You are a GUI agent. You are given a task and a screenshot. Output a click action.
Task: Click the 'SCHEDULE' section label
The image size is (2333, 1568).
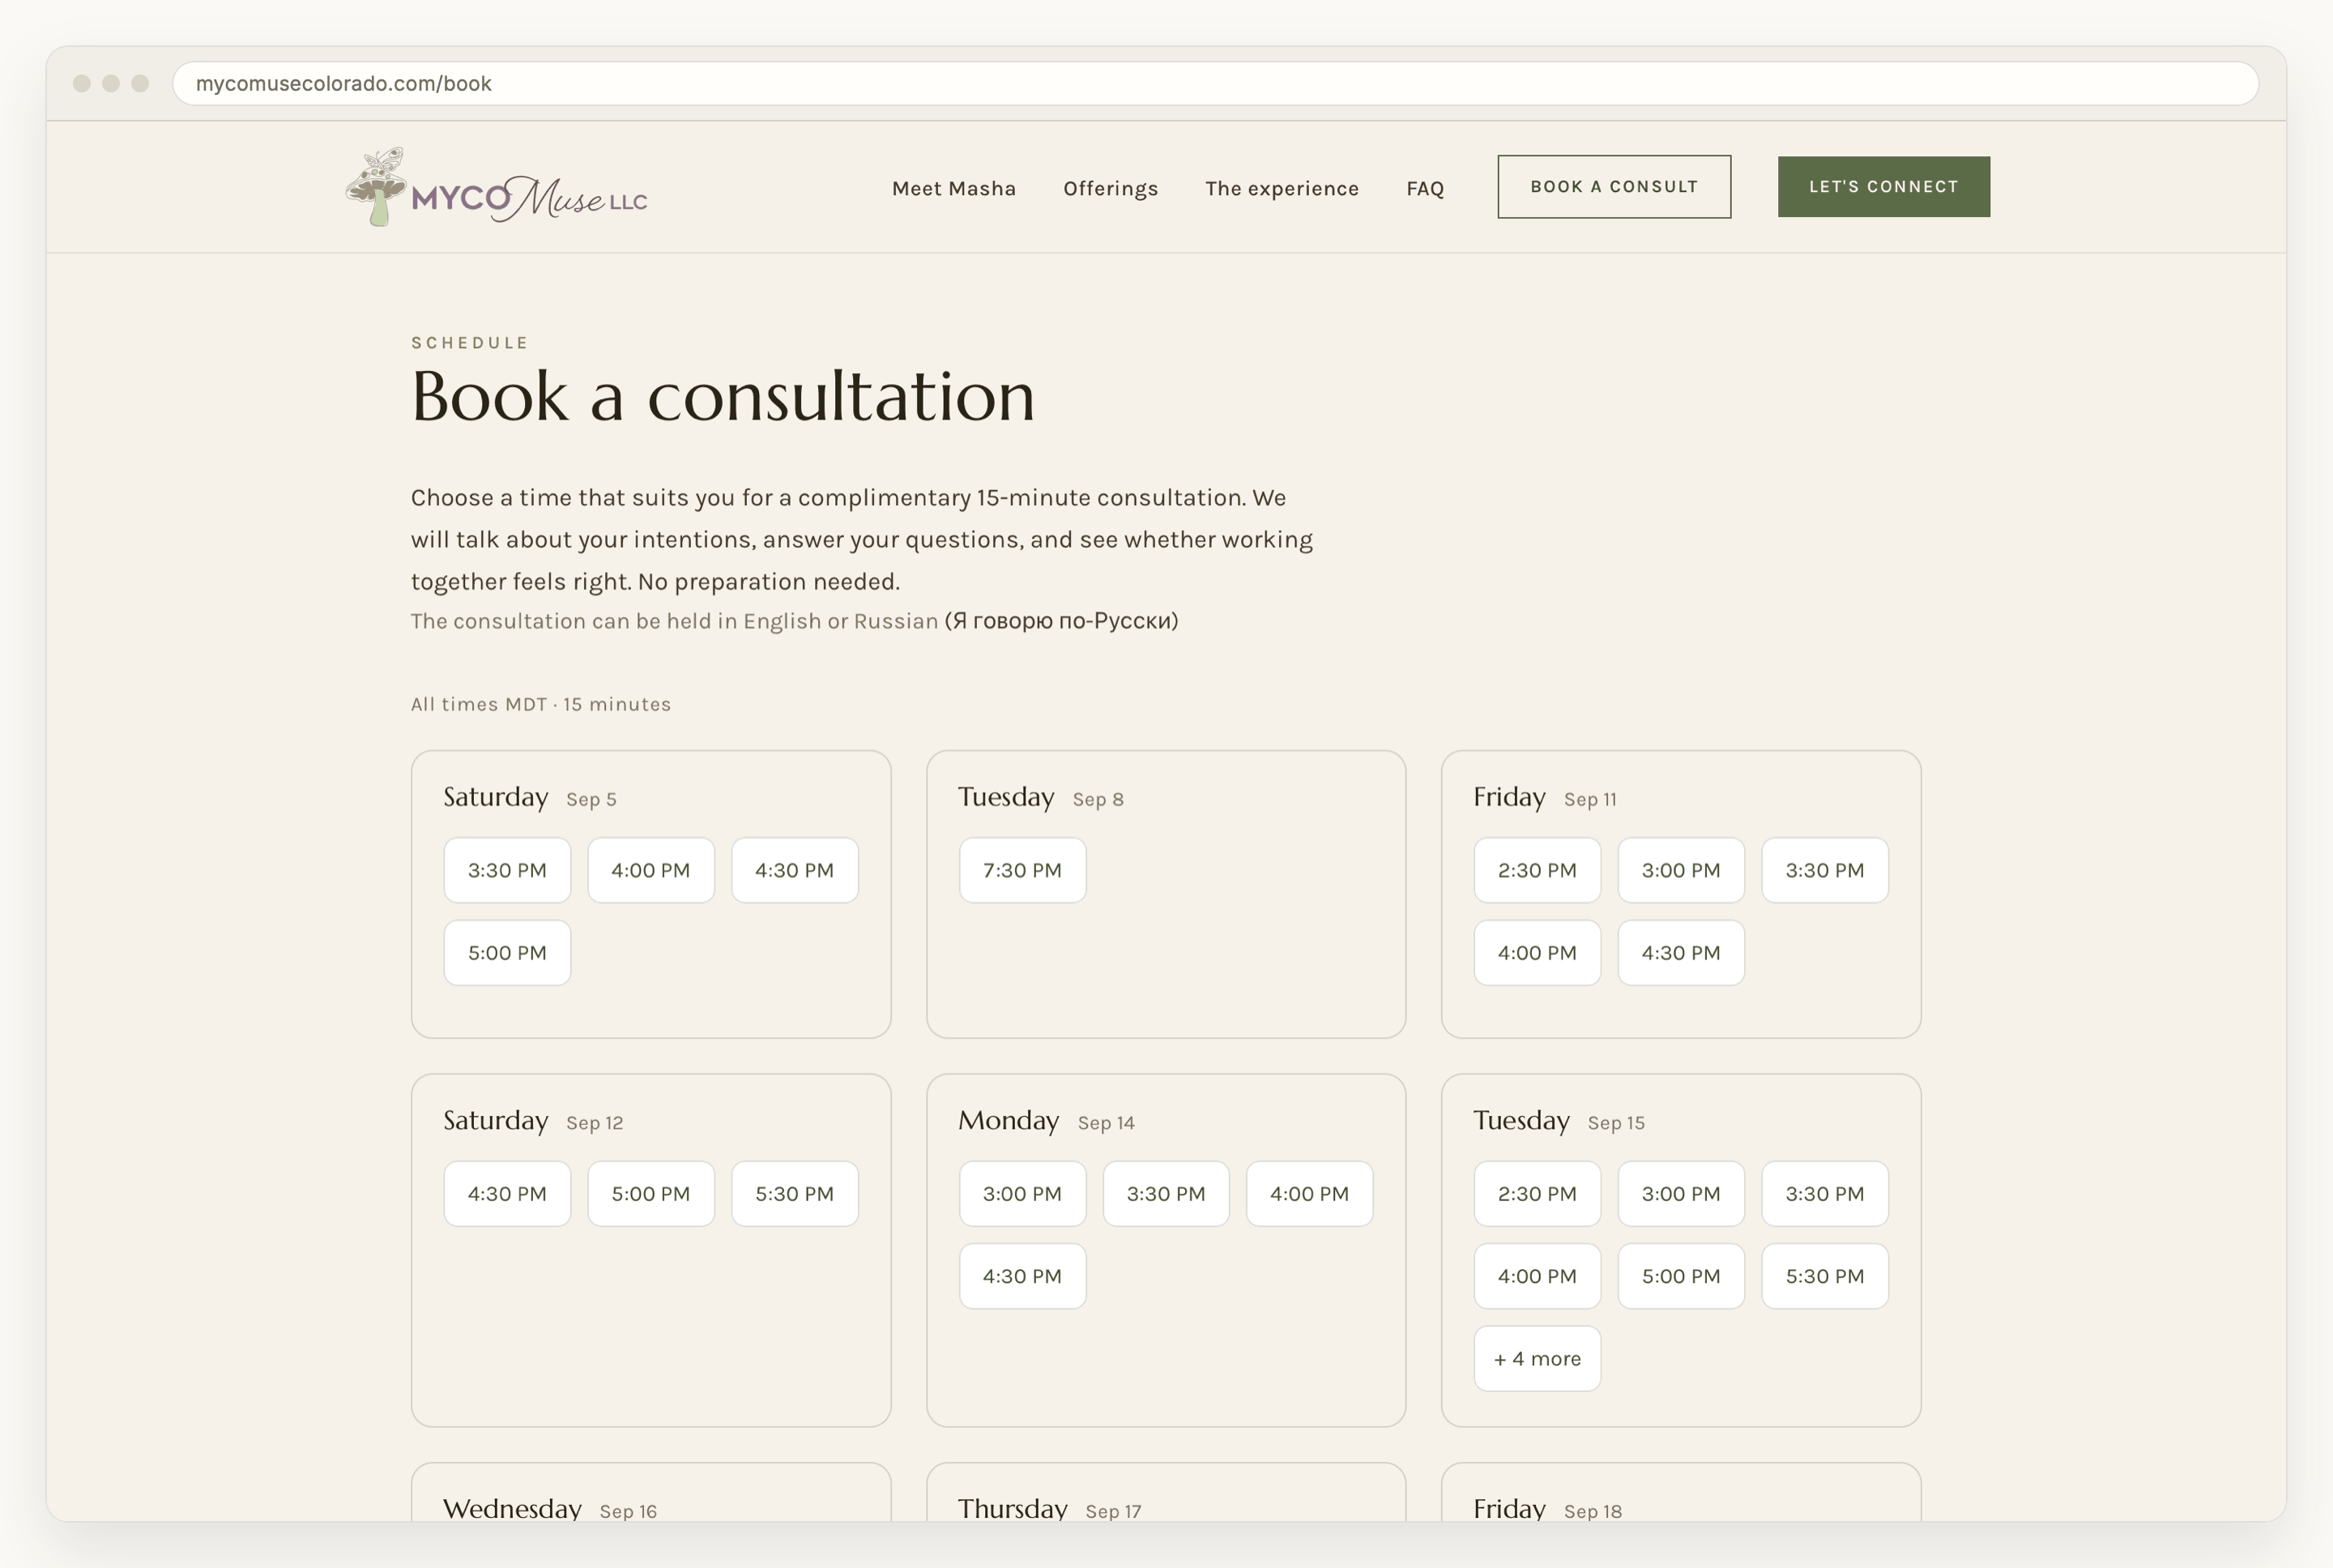(x=470, y=342)
